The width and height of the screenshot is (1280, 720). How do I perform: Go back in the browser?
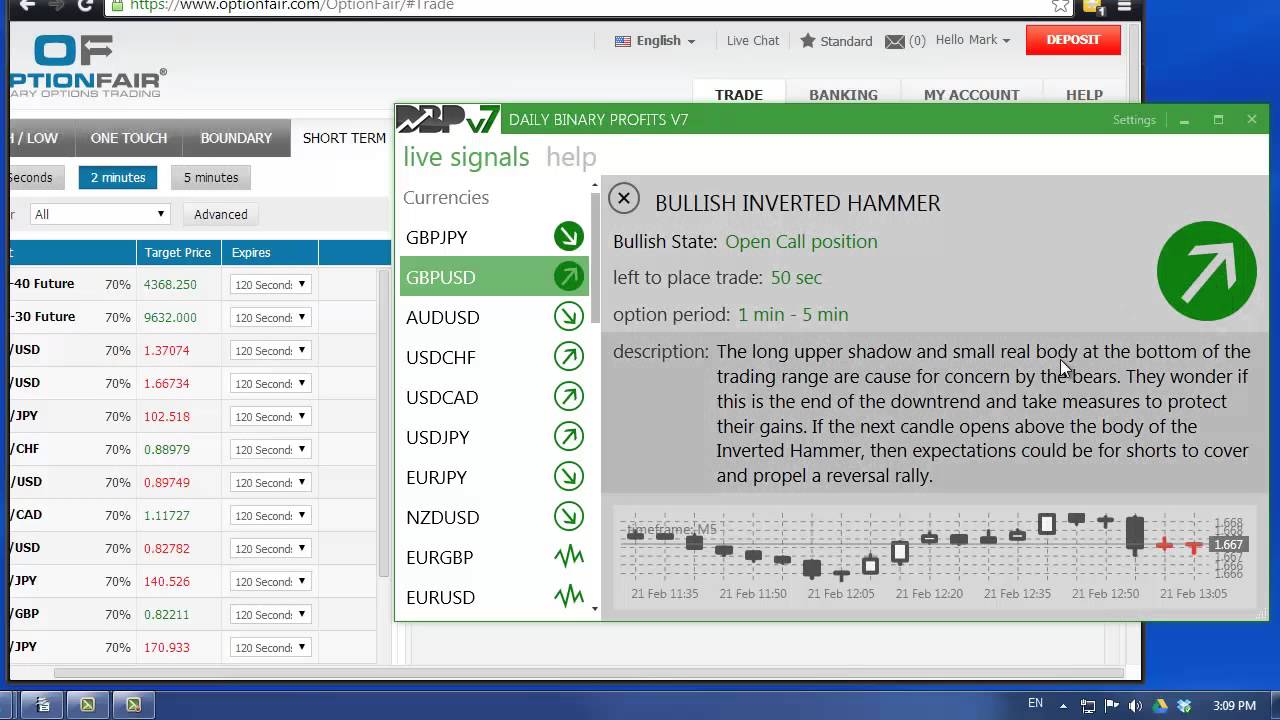(27, 5)
